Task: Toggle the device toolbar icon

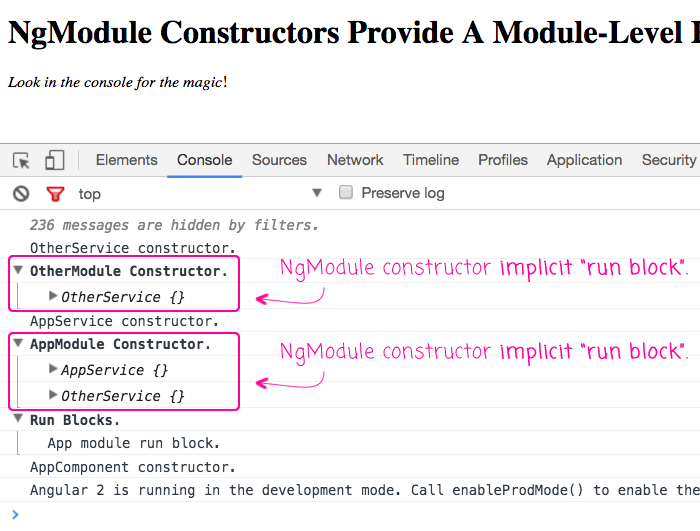Action: tap(55, 160)
